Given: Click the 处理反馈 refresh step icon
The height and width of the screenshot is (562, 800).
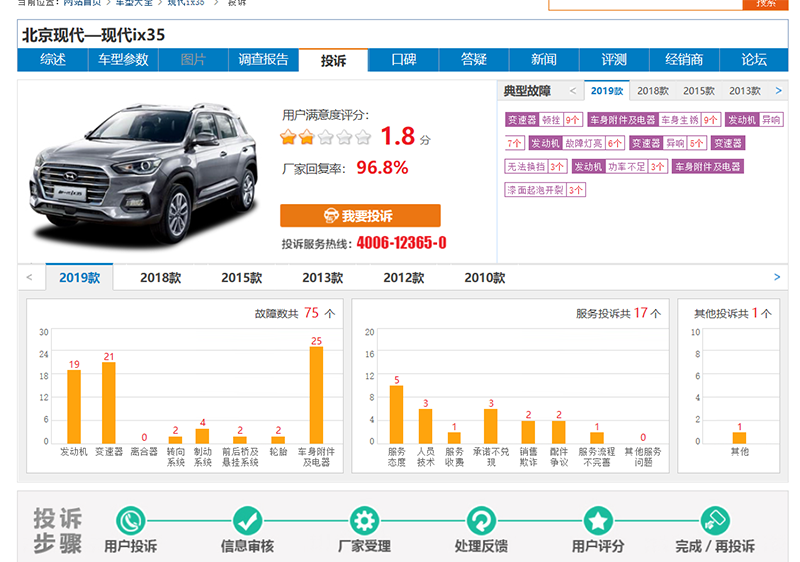Looking at the screenshot, I should point(481,521).
